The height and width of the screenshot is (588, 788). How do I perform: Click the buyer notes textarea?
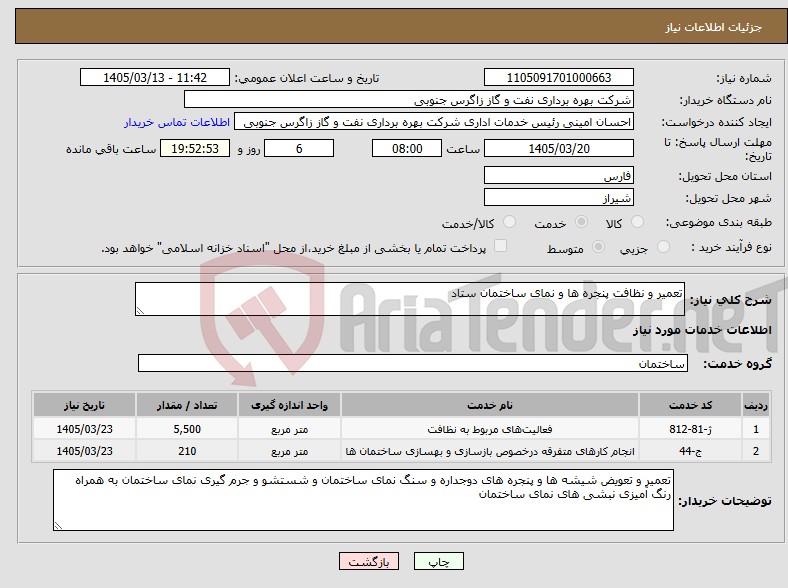(363, 500)
